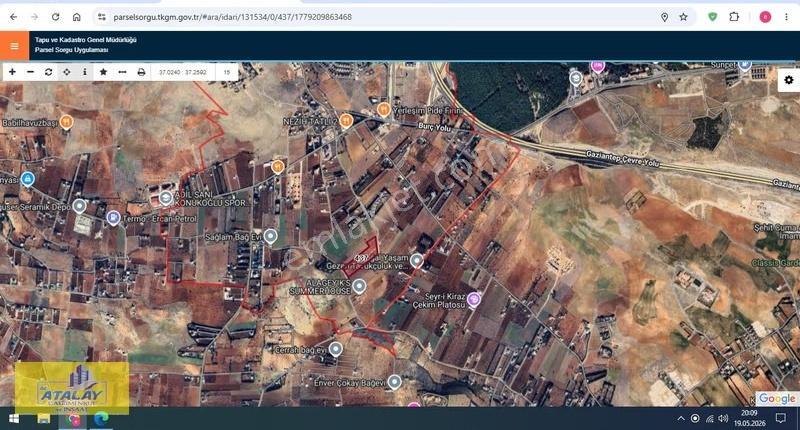
Task: Open map settings gear
Action: tap(789, 80)
